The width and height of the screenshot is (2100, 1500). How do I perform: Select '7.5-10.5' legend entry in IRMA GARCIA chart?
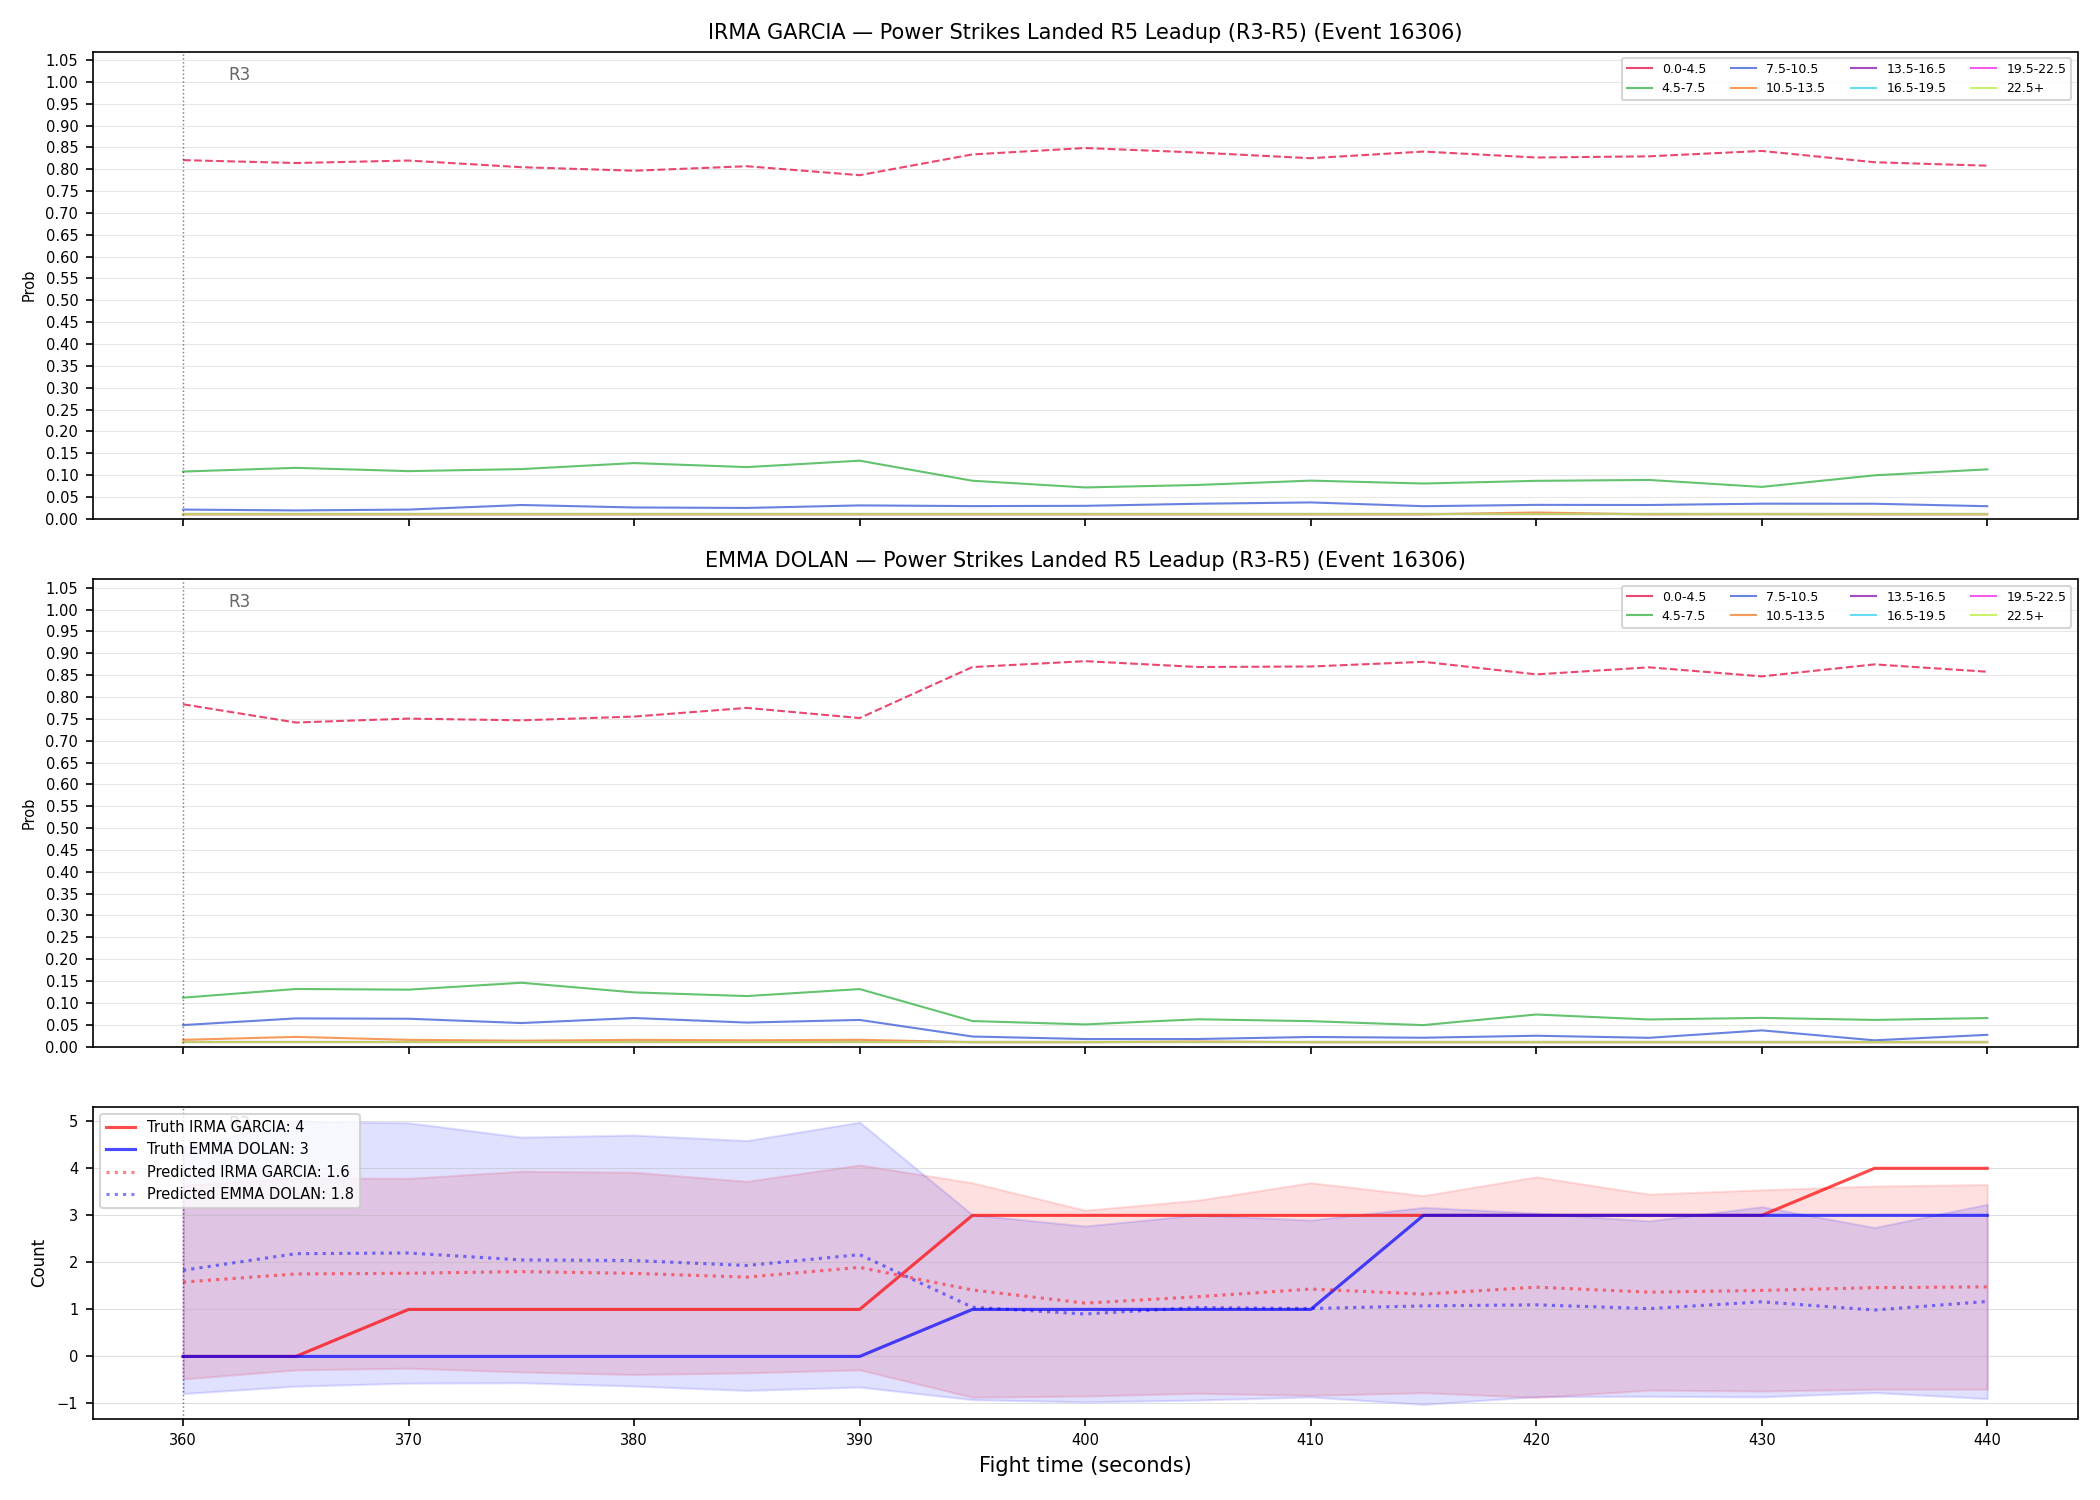click(x=1773, y=69)
